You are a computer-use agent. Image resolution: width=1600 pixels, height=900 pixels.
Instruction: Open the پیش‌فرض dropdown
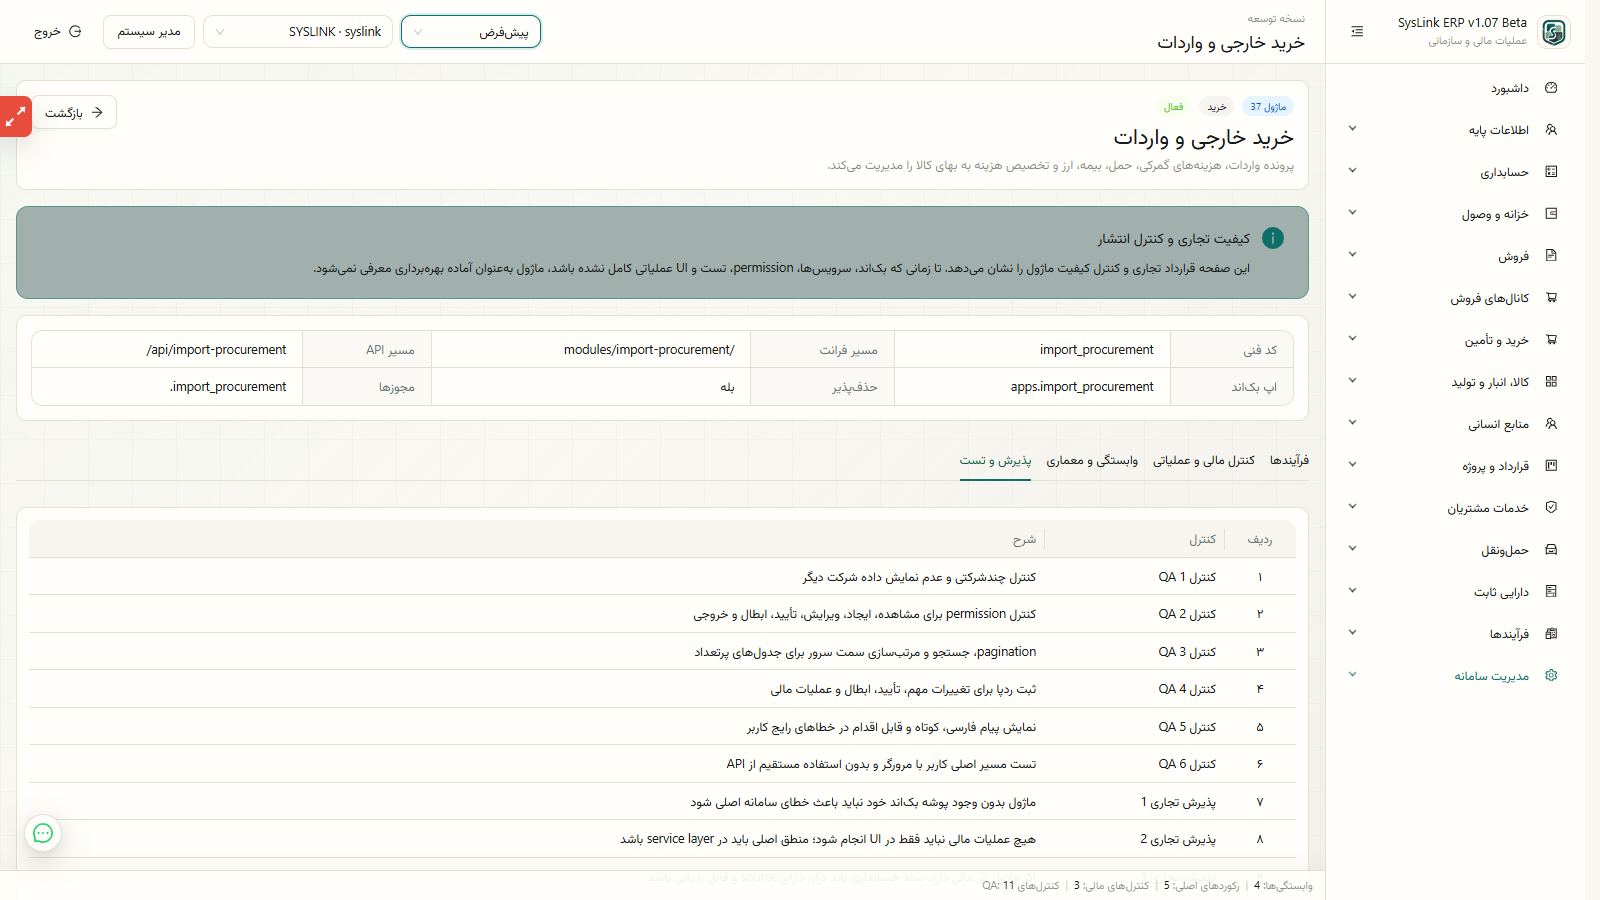471,32
